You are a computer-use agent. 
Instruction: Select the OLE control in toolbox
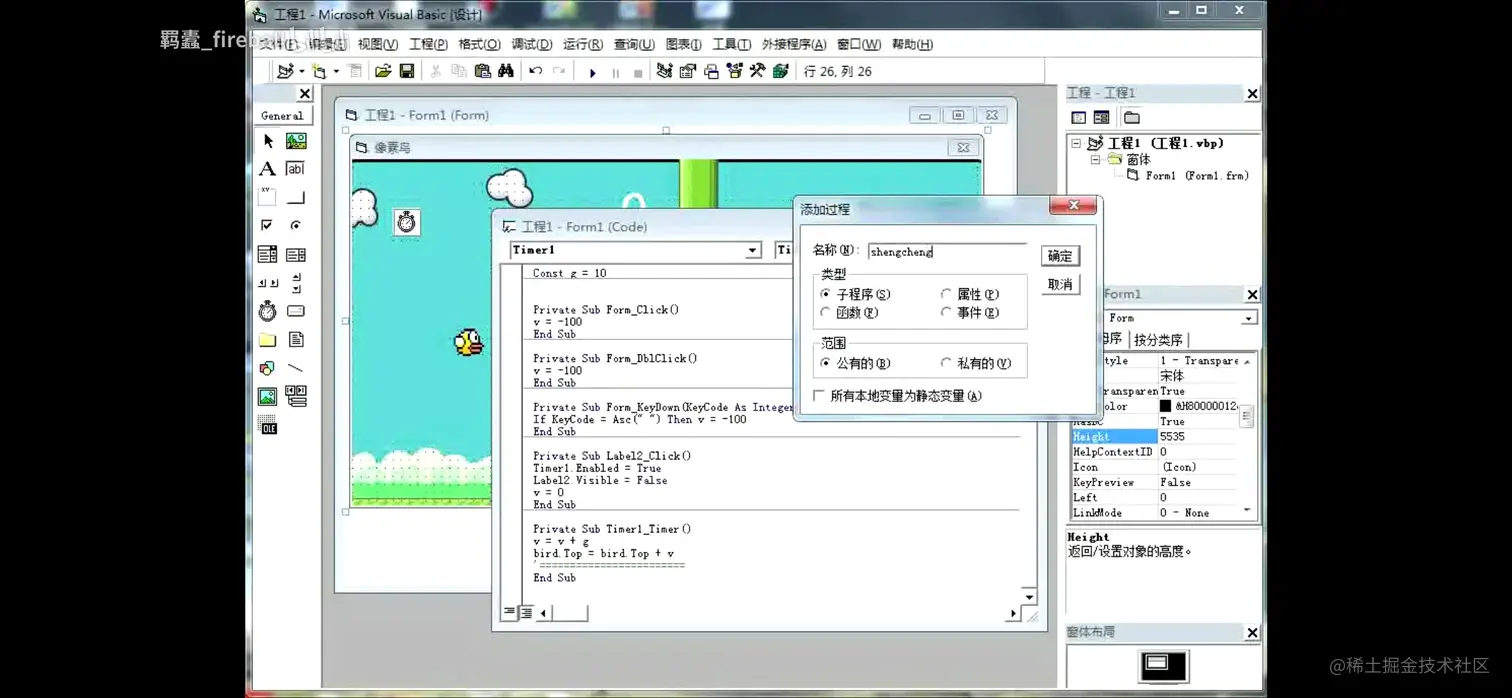pyautogui.click(x=268, y=426)
